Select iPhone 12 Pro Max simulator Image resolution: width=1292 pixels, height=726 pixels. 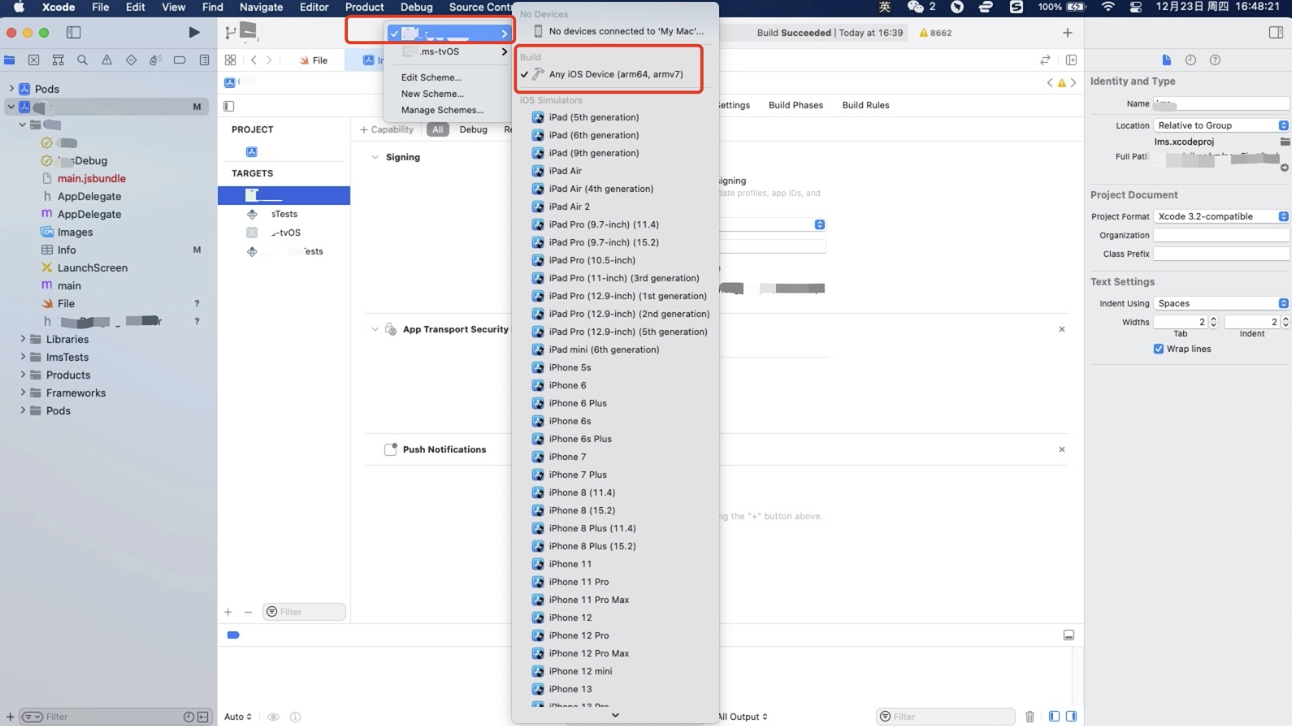[x=615, y=653]
